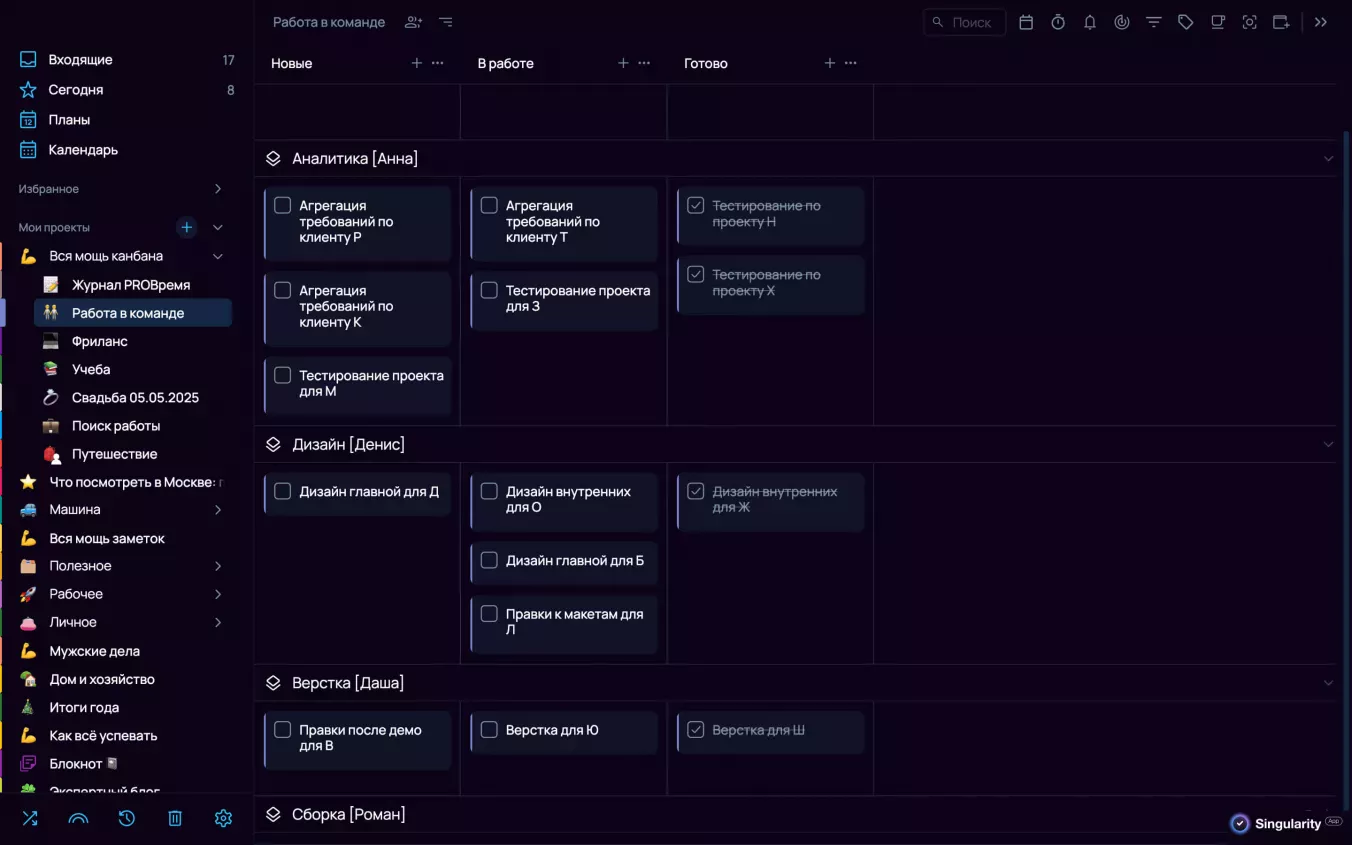This screenshot has width=1352, height=845.
Task: Expand Личное project chevron
Action: click(x=218, y=622)
